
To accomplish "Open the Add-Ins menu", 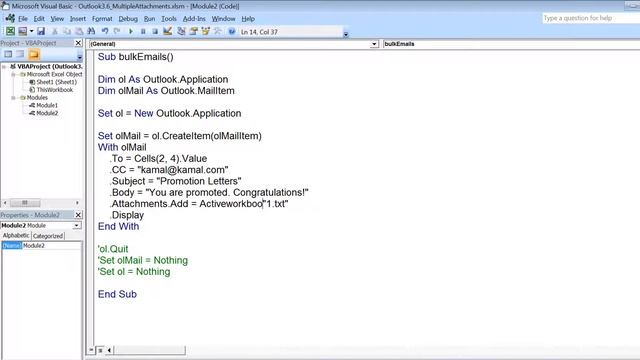I will tap(194, 19).
